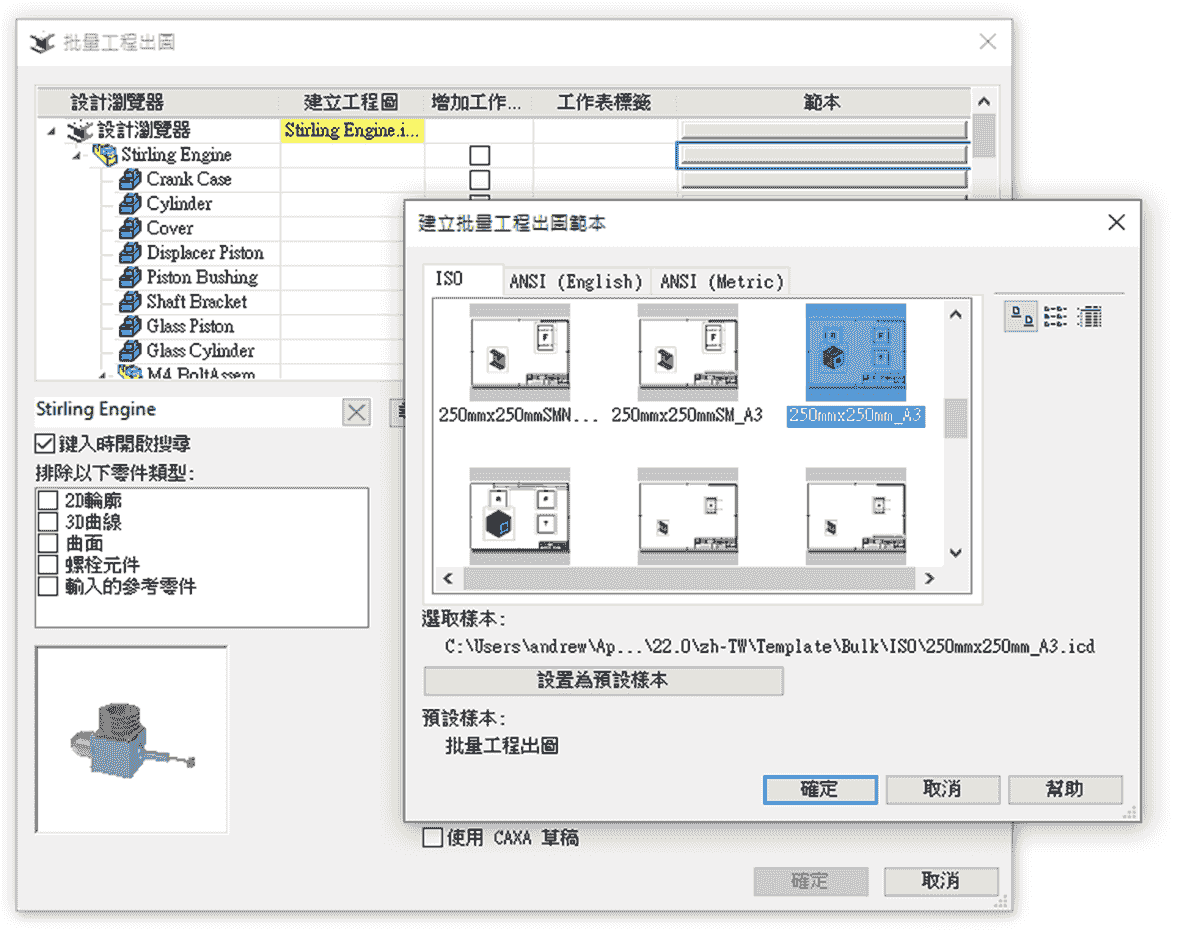
Task: Switch to the ANSI (English) tab
Action: coord(576,281)
